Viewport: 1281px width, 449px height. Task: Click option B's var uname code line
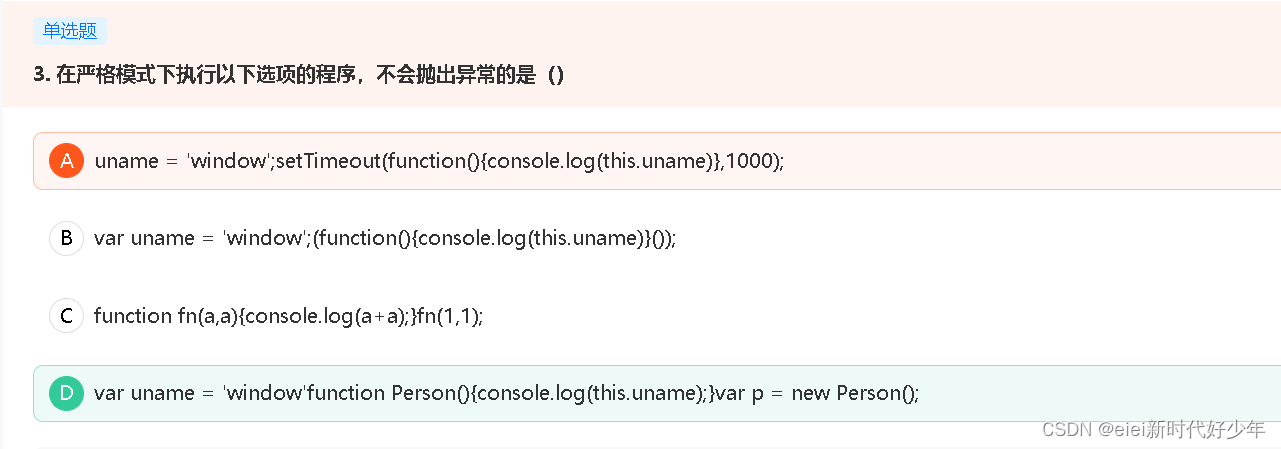[x=384, y=238]
